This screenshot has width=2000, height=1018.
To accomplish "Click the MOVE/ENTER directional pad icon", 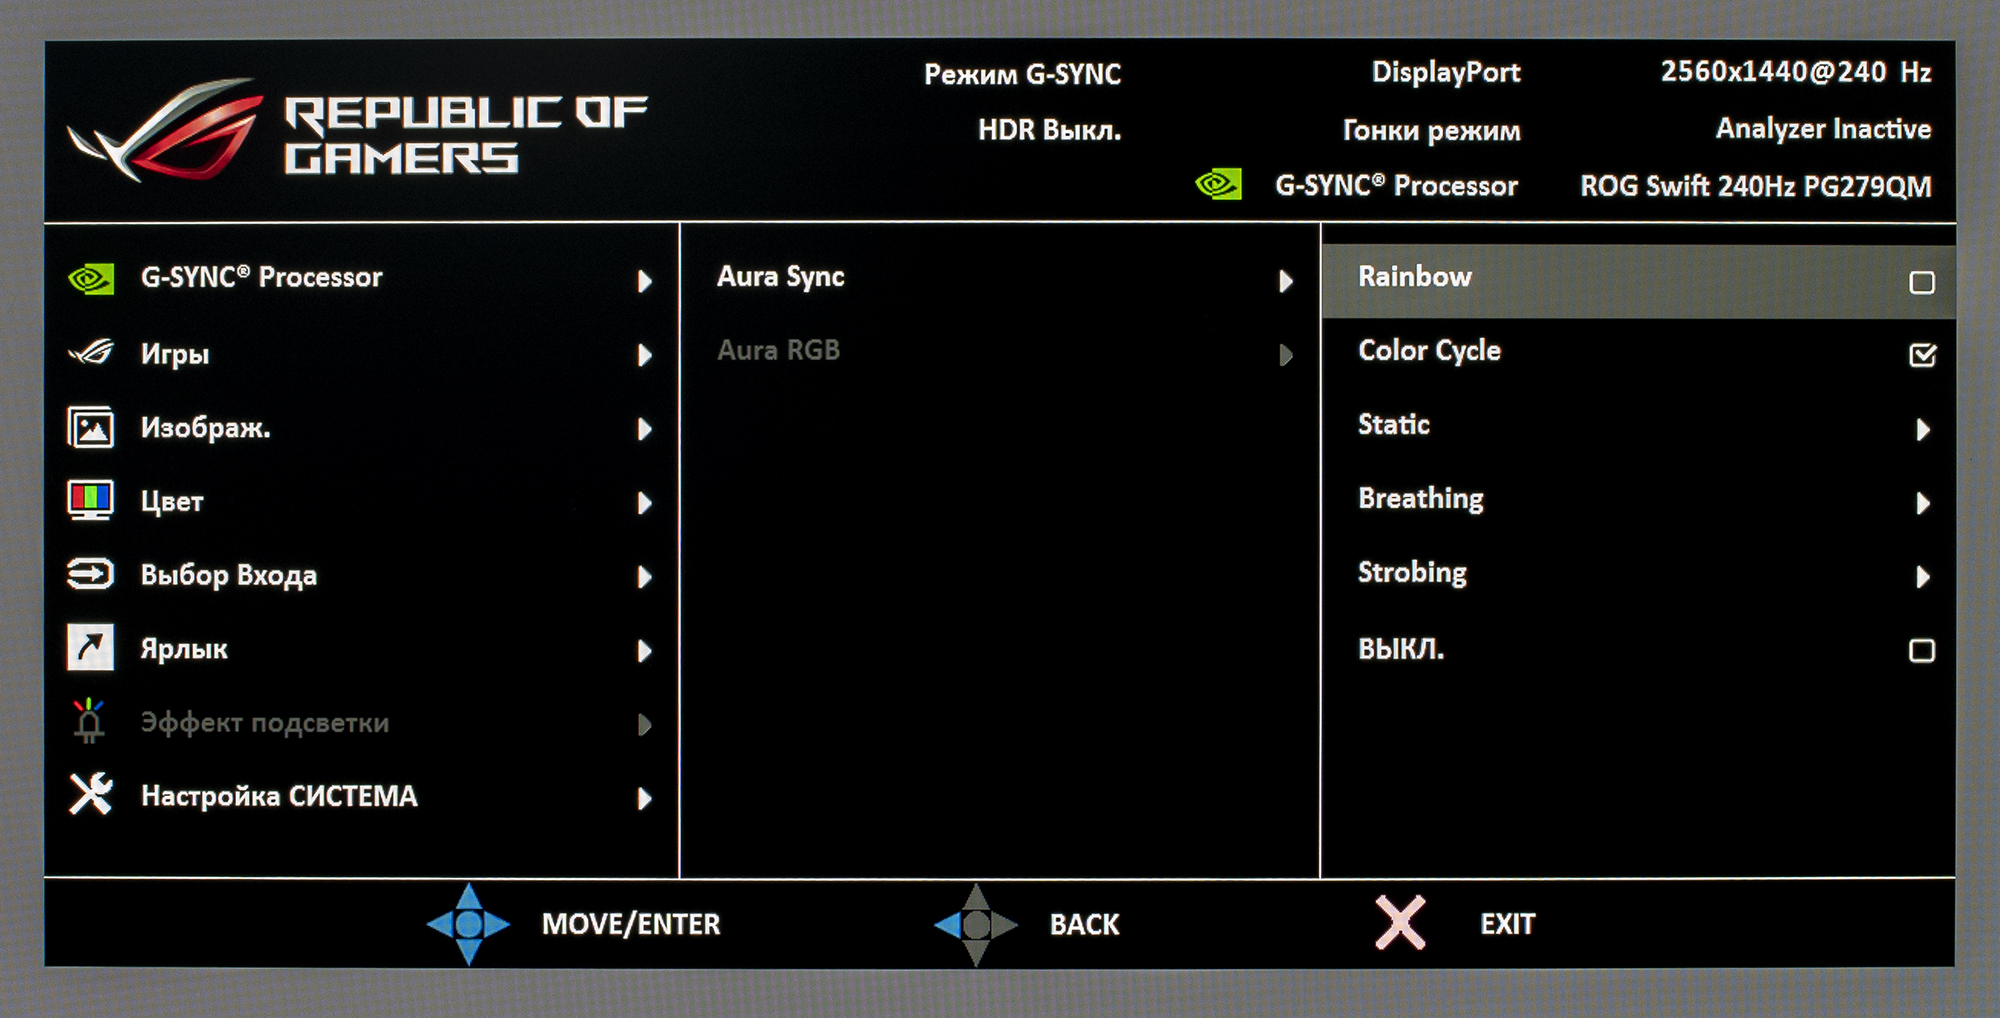I will pyautogui.click(x=468, y=924).
